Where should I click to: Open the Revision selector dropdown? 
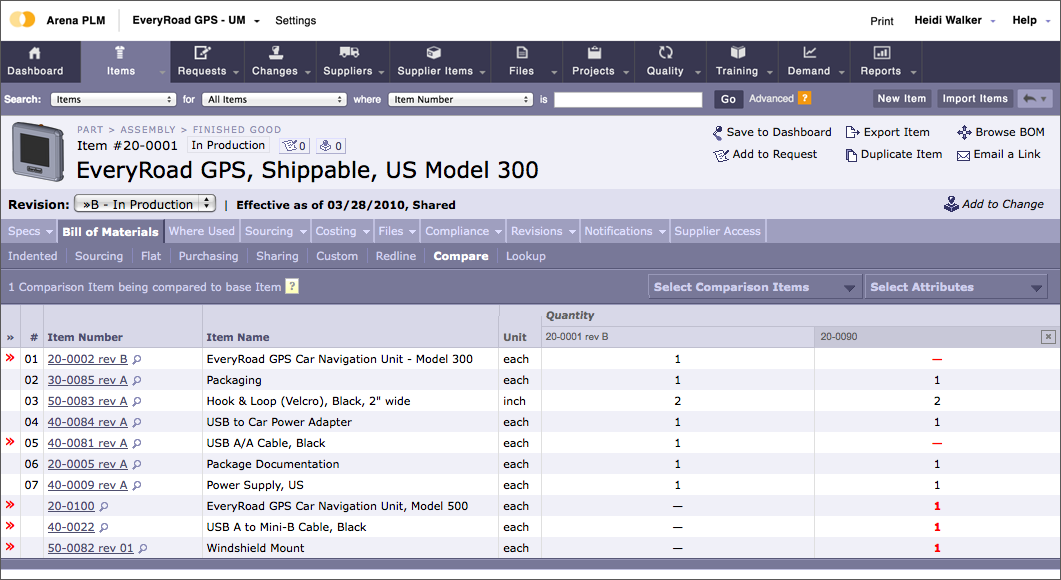point(145,204)
